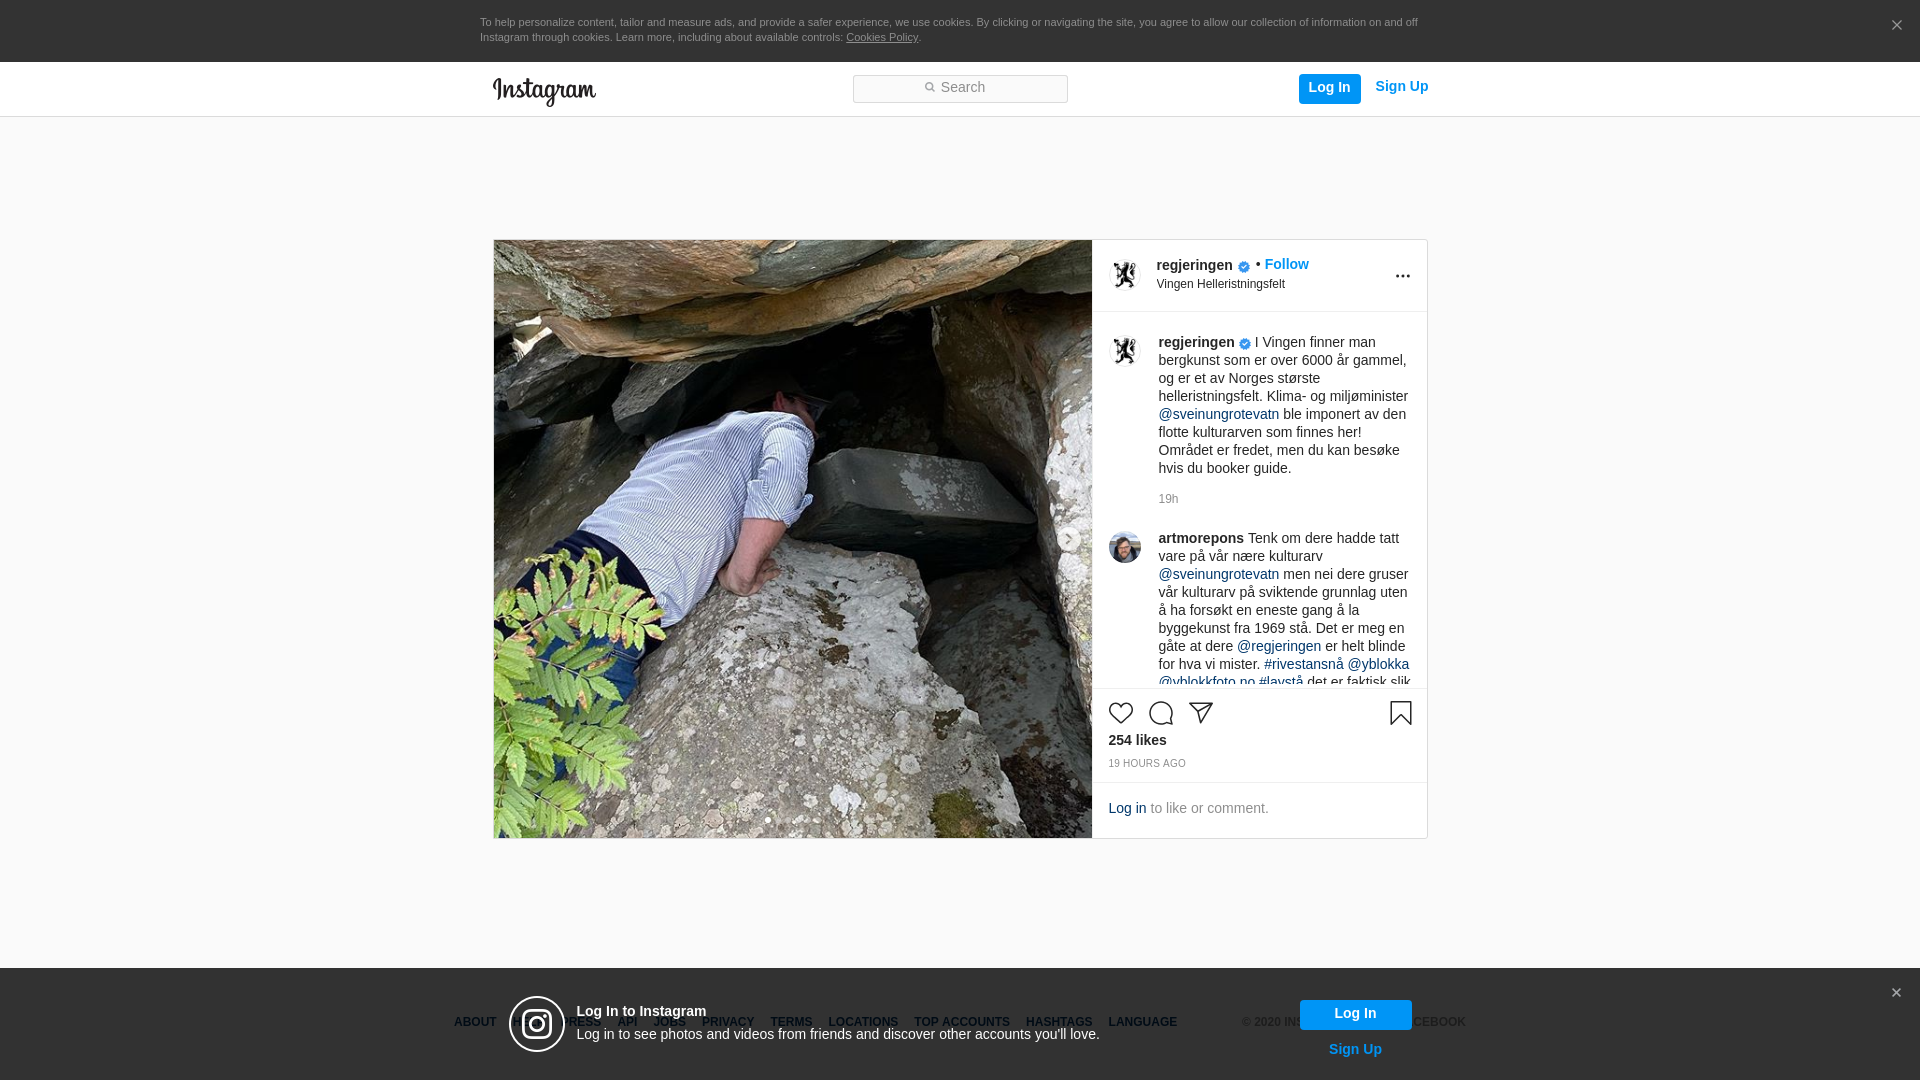Close the Log In to Instagram banner
The width and height of the screenshot is (1920, 1080).
pos(1896,993)
